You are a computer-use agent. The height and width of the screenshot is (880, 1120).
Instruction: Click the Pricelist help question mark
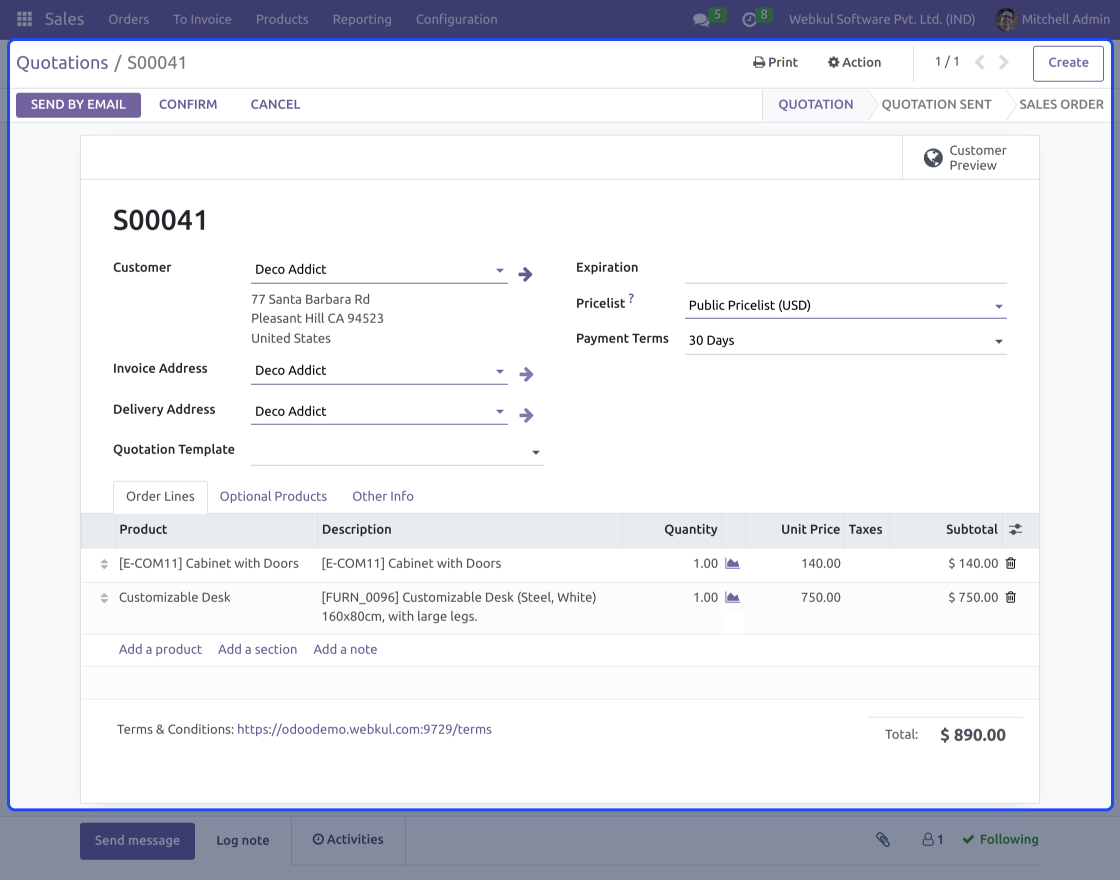coord(631,299)
